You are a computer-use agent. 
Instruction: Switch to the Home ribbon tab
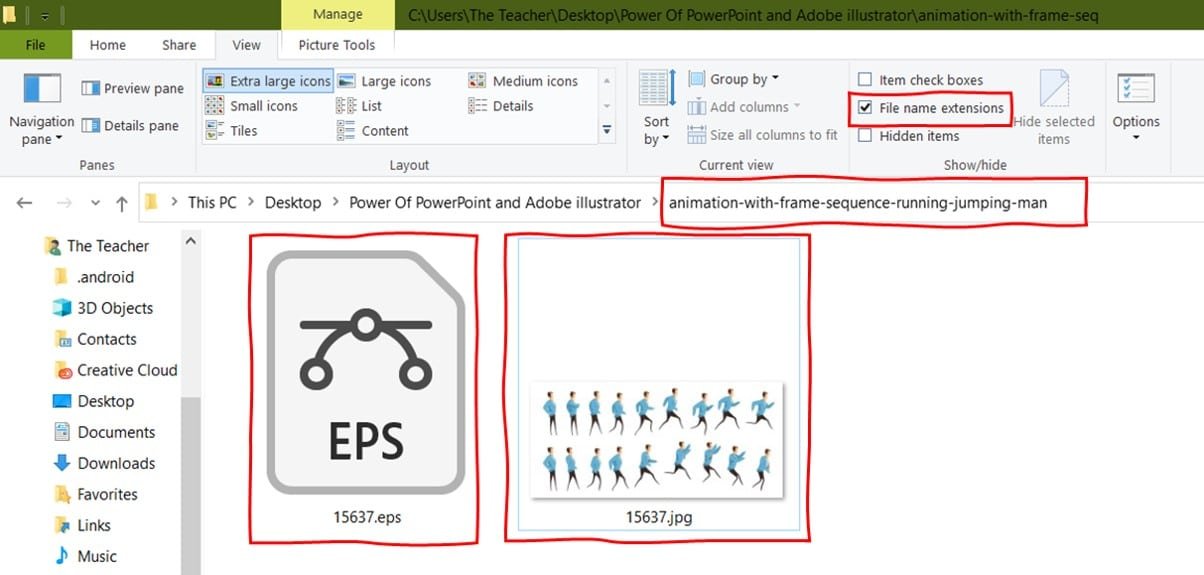click(x=107, y=45)
